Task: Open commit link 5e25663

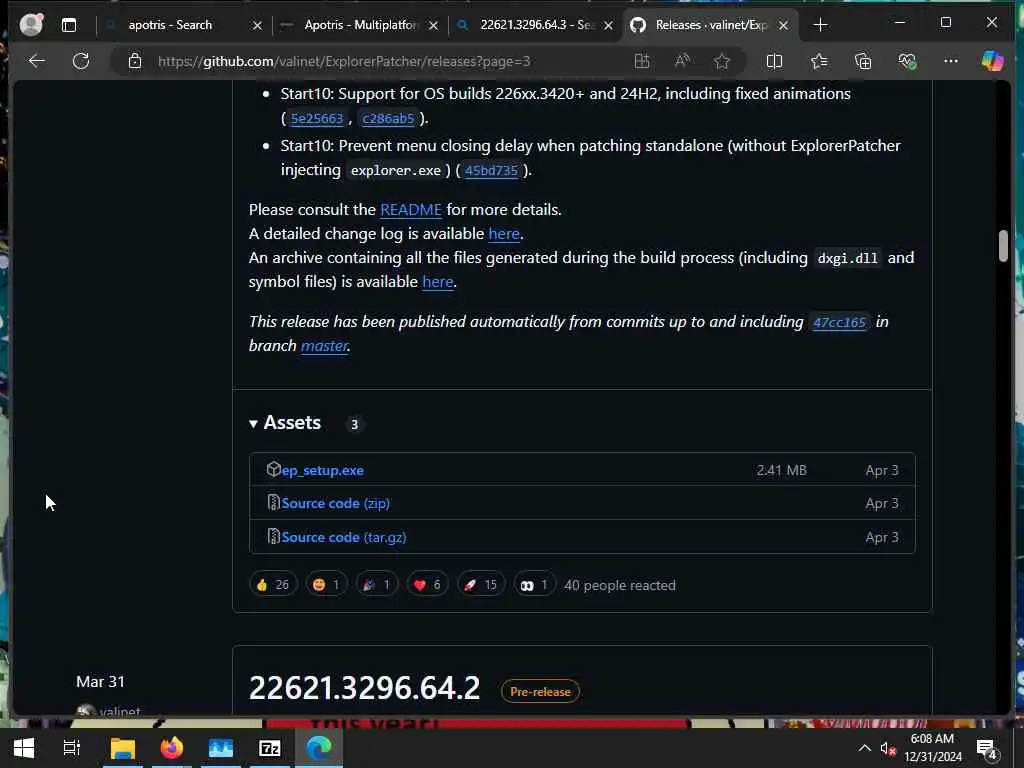Action: 317,118
